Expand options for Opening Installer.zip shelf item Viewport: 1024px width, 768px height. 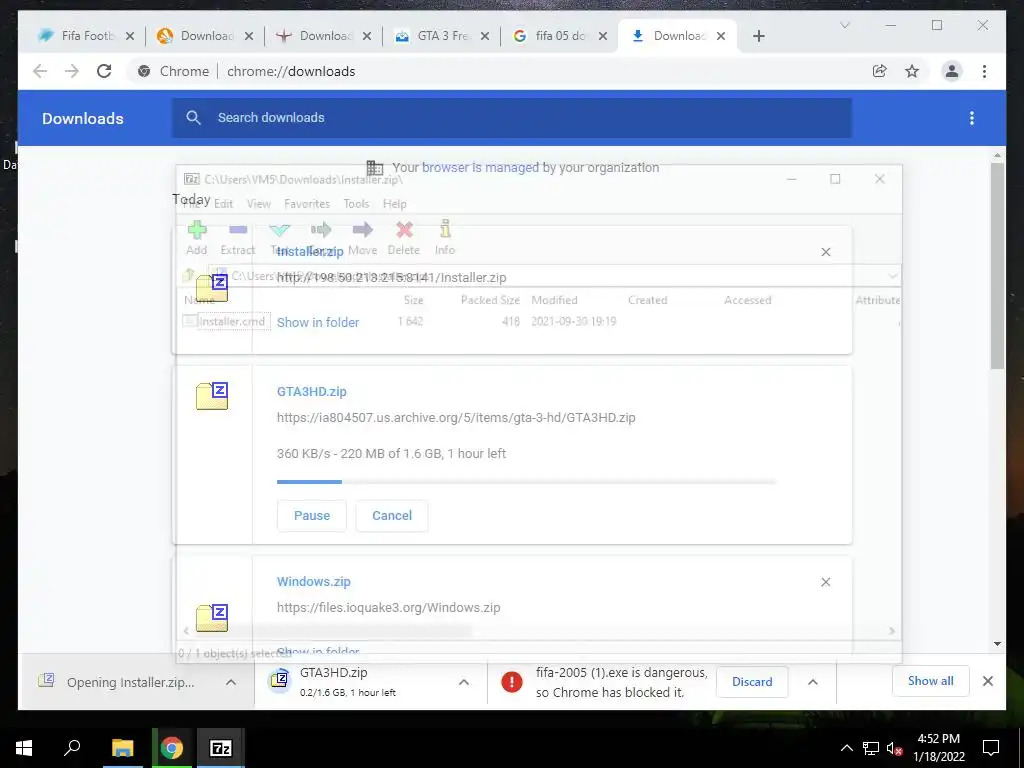click(x=231, y=682)
